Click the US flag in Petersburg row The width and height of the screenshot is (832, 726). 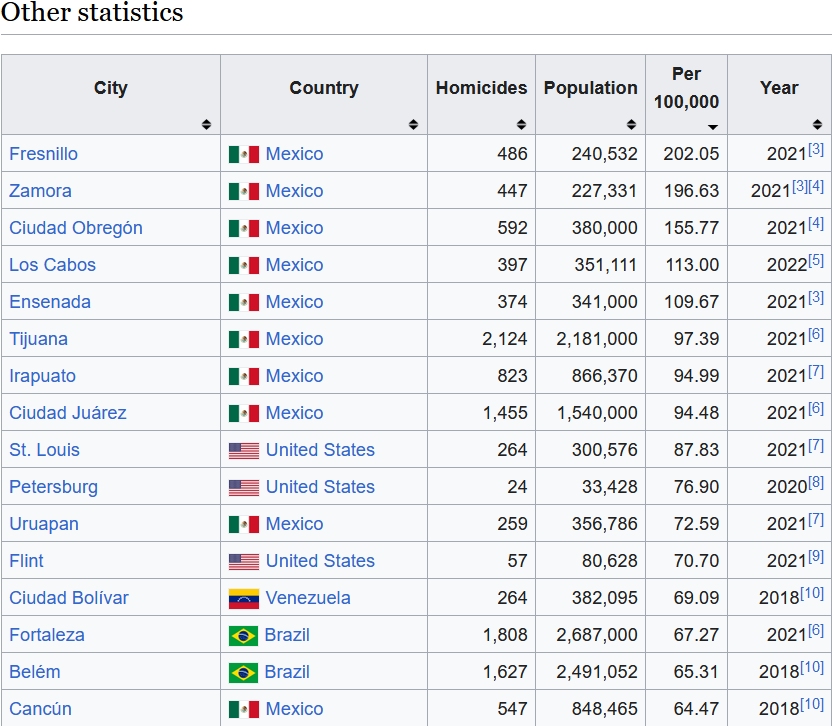click(x=244, y=488)
